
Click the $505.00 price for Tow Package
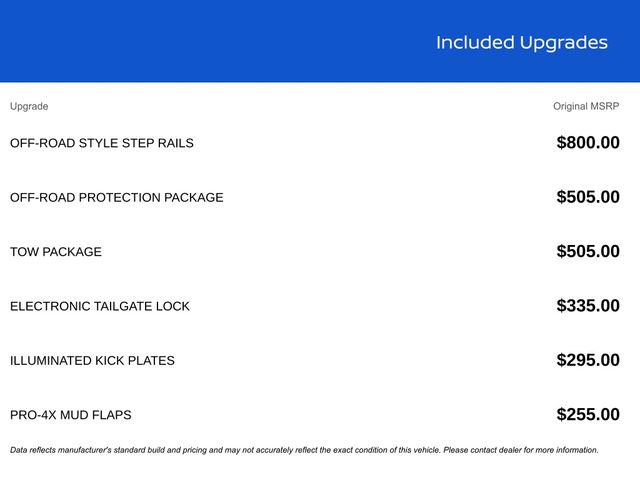tap(588, 252)
